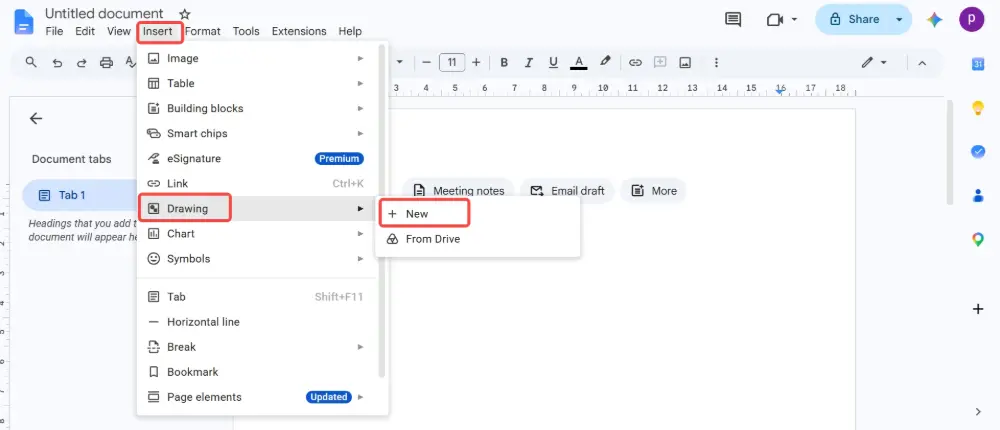Click the Meeting notes chip
Screen dimensions: 1000x430
tap(459, 191)
